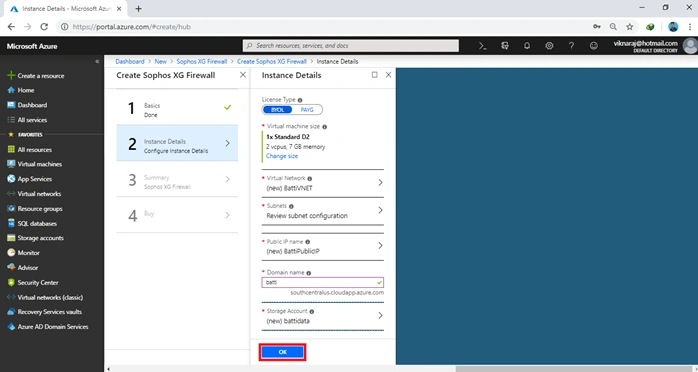Click Microsoft Azure portal logo text
This screenshot has width=698, height=372.
32,46
